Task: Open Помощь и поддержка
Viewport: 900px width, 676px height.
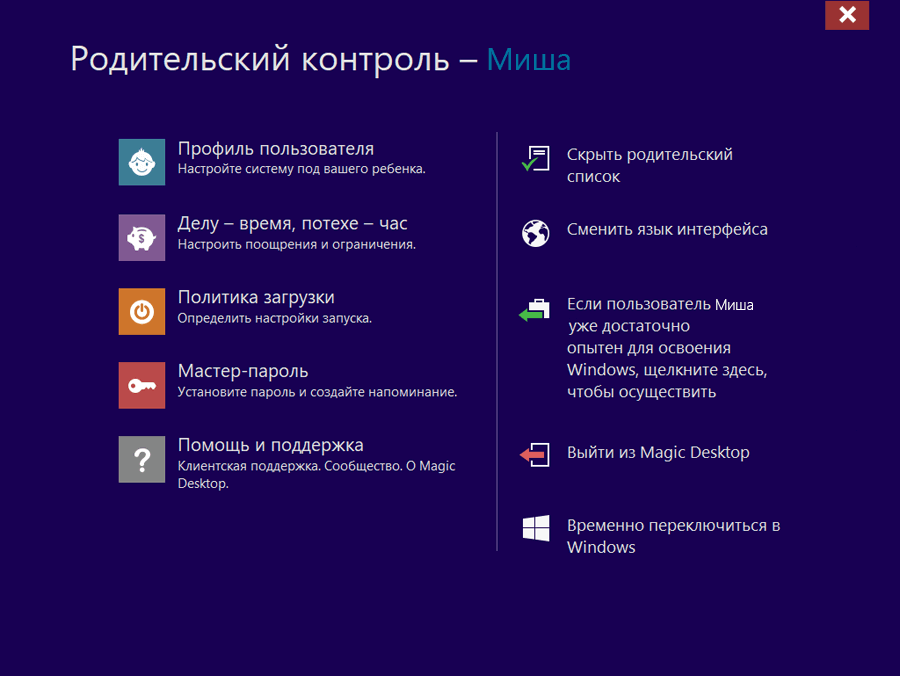Action: coord(270,445)
